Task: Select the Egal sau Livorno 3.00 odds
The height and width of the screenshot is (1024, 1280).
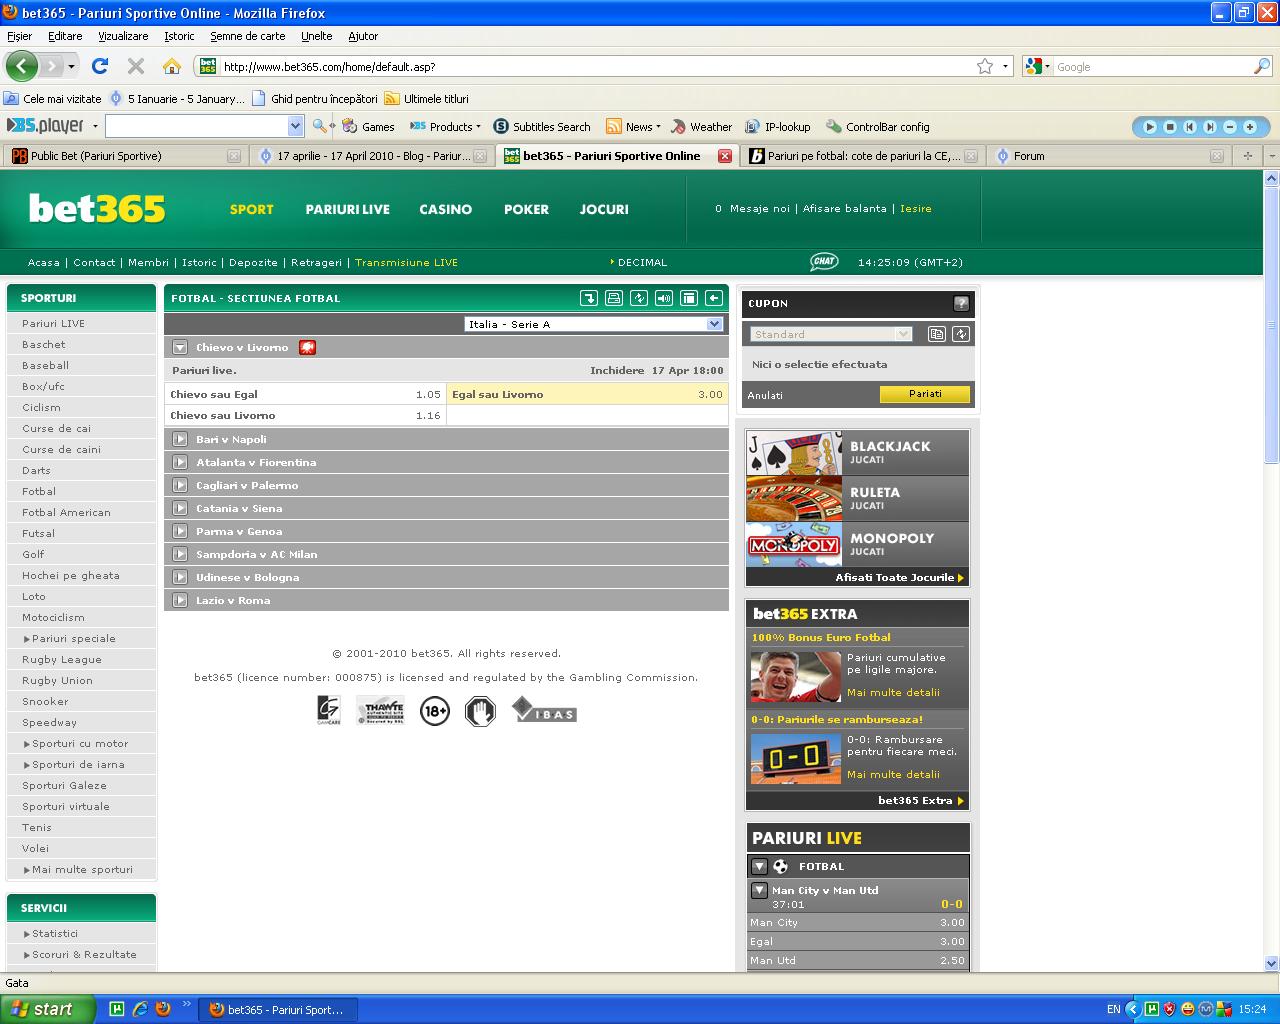Action: (587, 394)
